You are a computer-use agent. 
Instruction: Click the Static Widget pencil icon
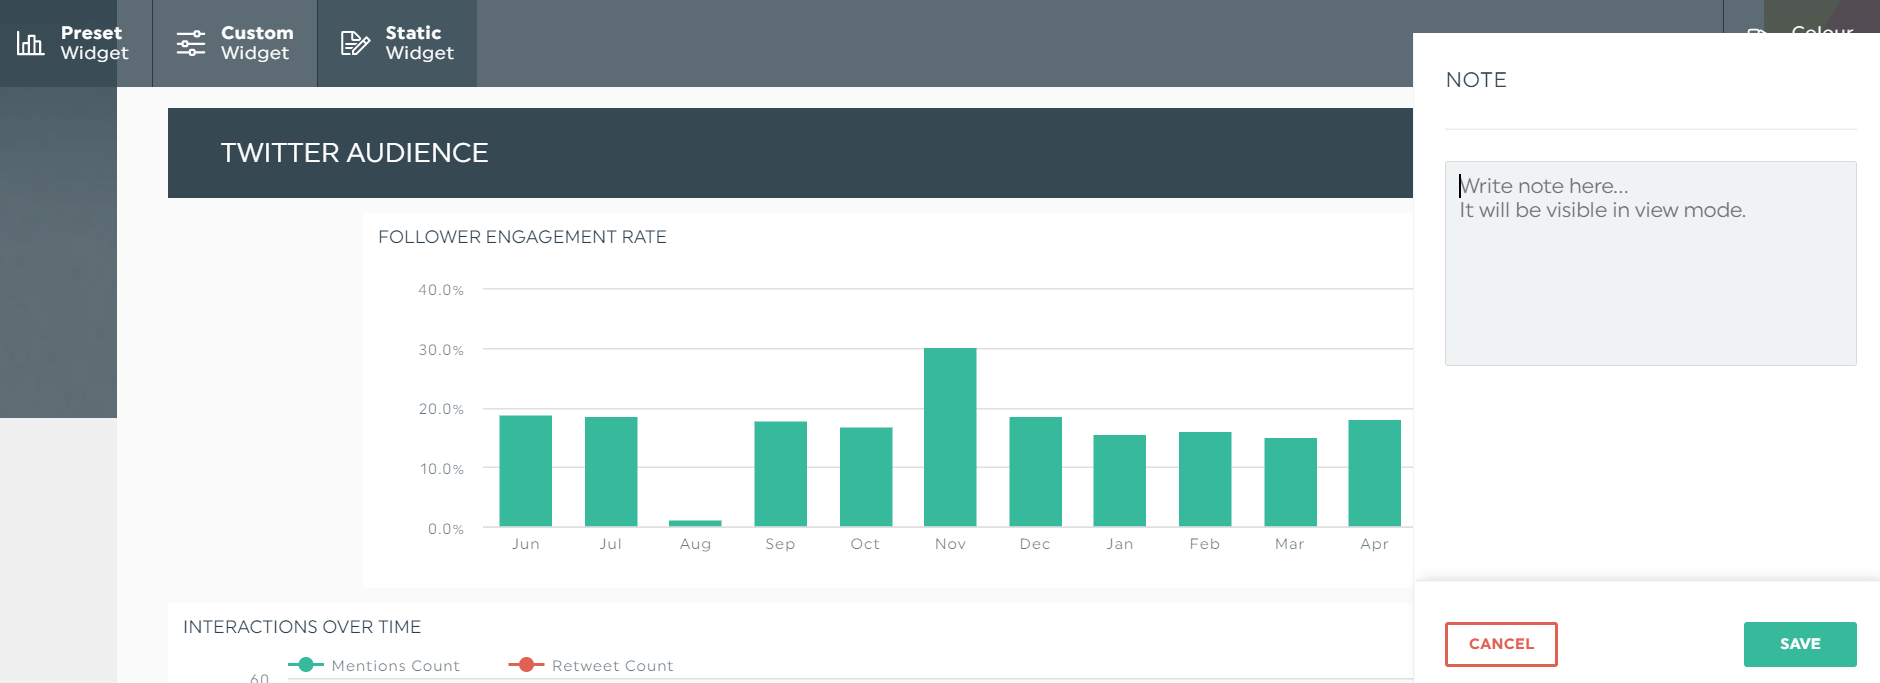coord(355,43)
